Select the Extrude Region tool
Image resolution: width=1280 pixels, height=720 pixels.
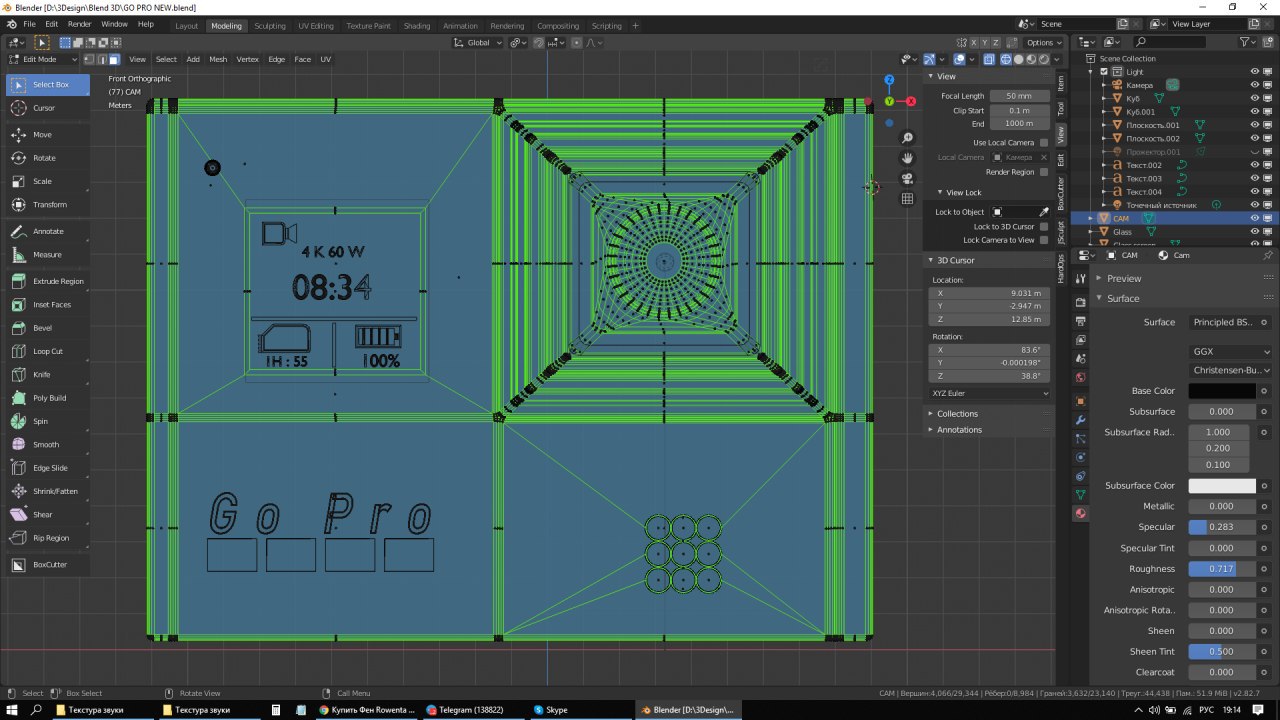(x=47, y=281)
